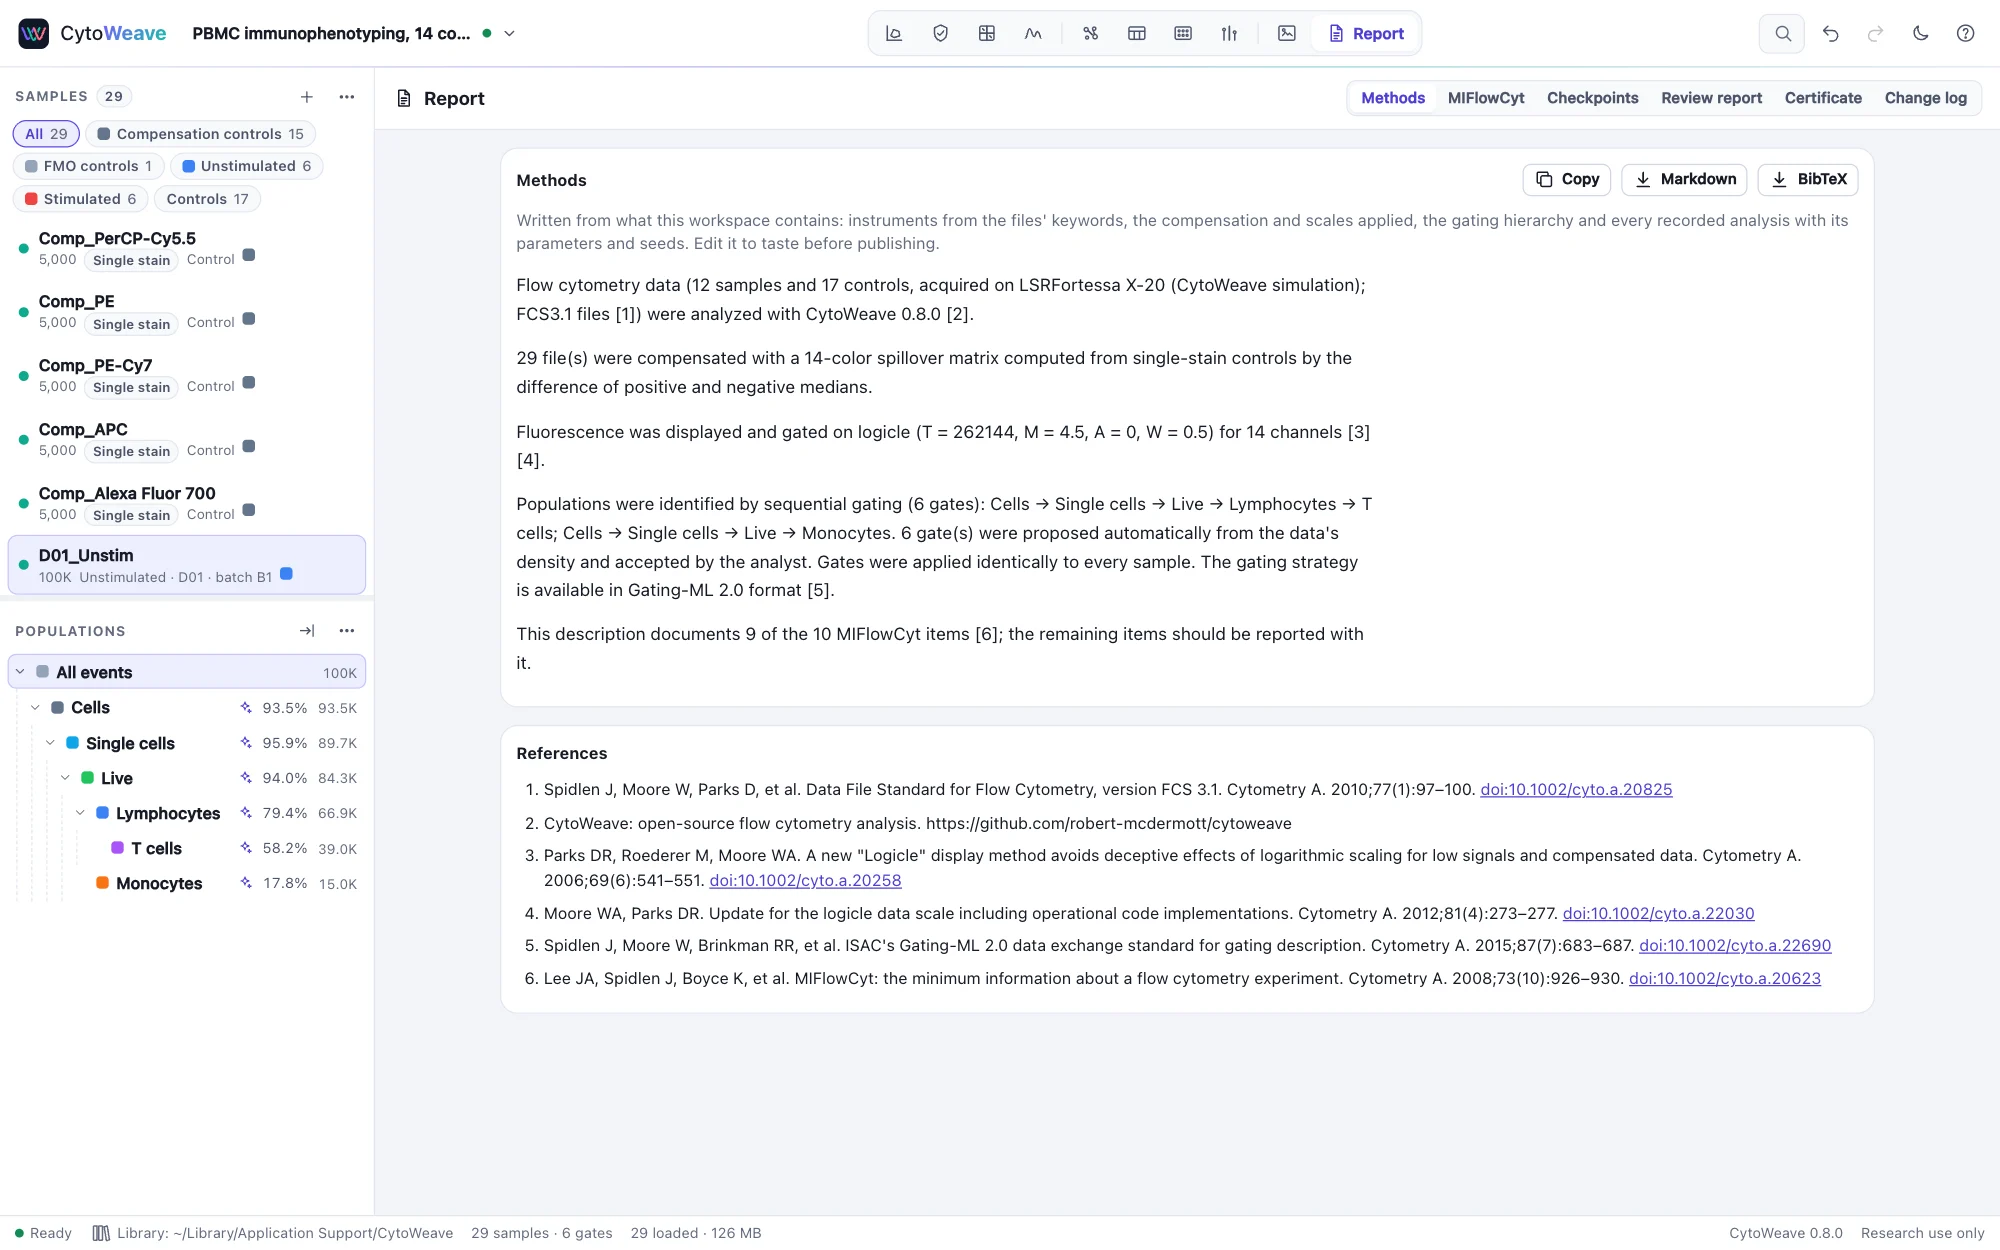Screen dimensions: 2000x1250
Task: Open doi:10.1002/cyto.a.20825 link
Action: [x=1576, y=790]
